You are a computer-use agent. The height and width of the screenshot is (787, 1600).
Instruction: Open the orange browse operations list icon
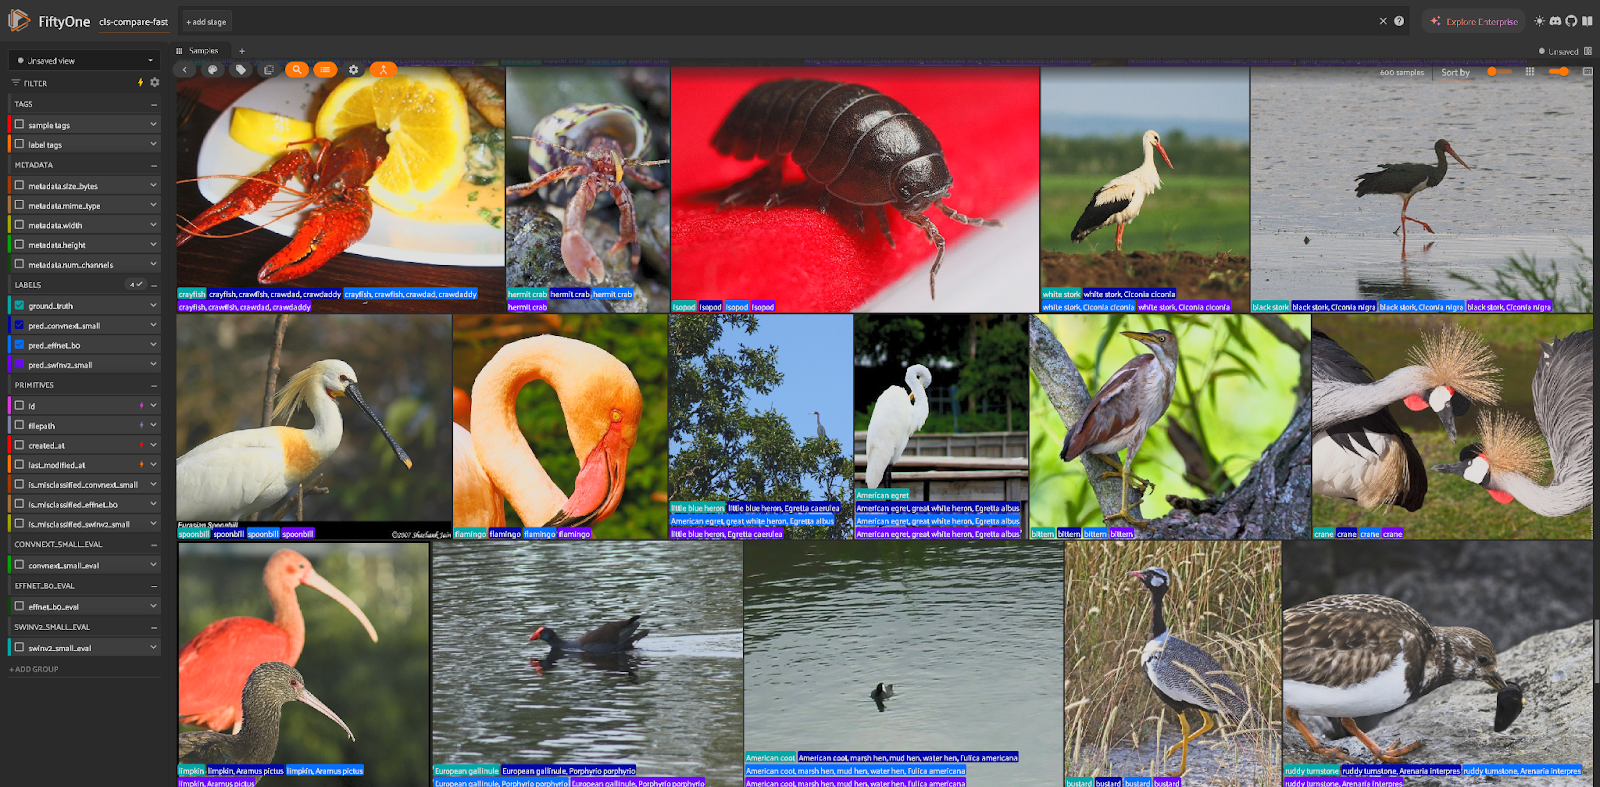point(325,70)
